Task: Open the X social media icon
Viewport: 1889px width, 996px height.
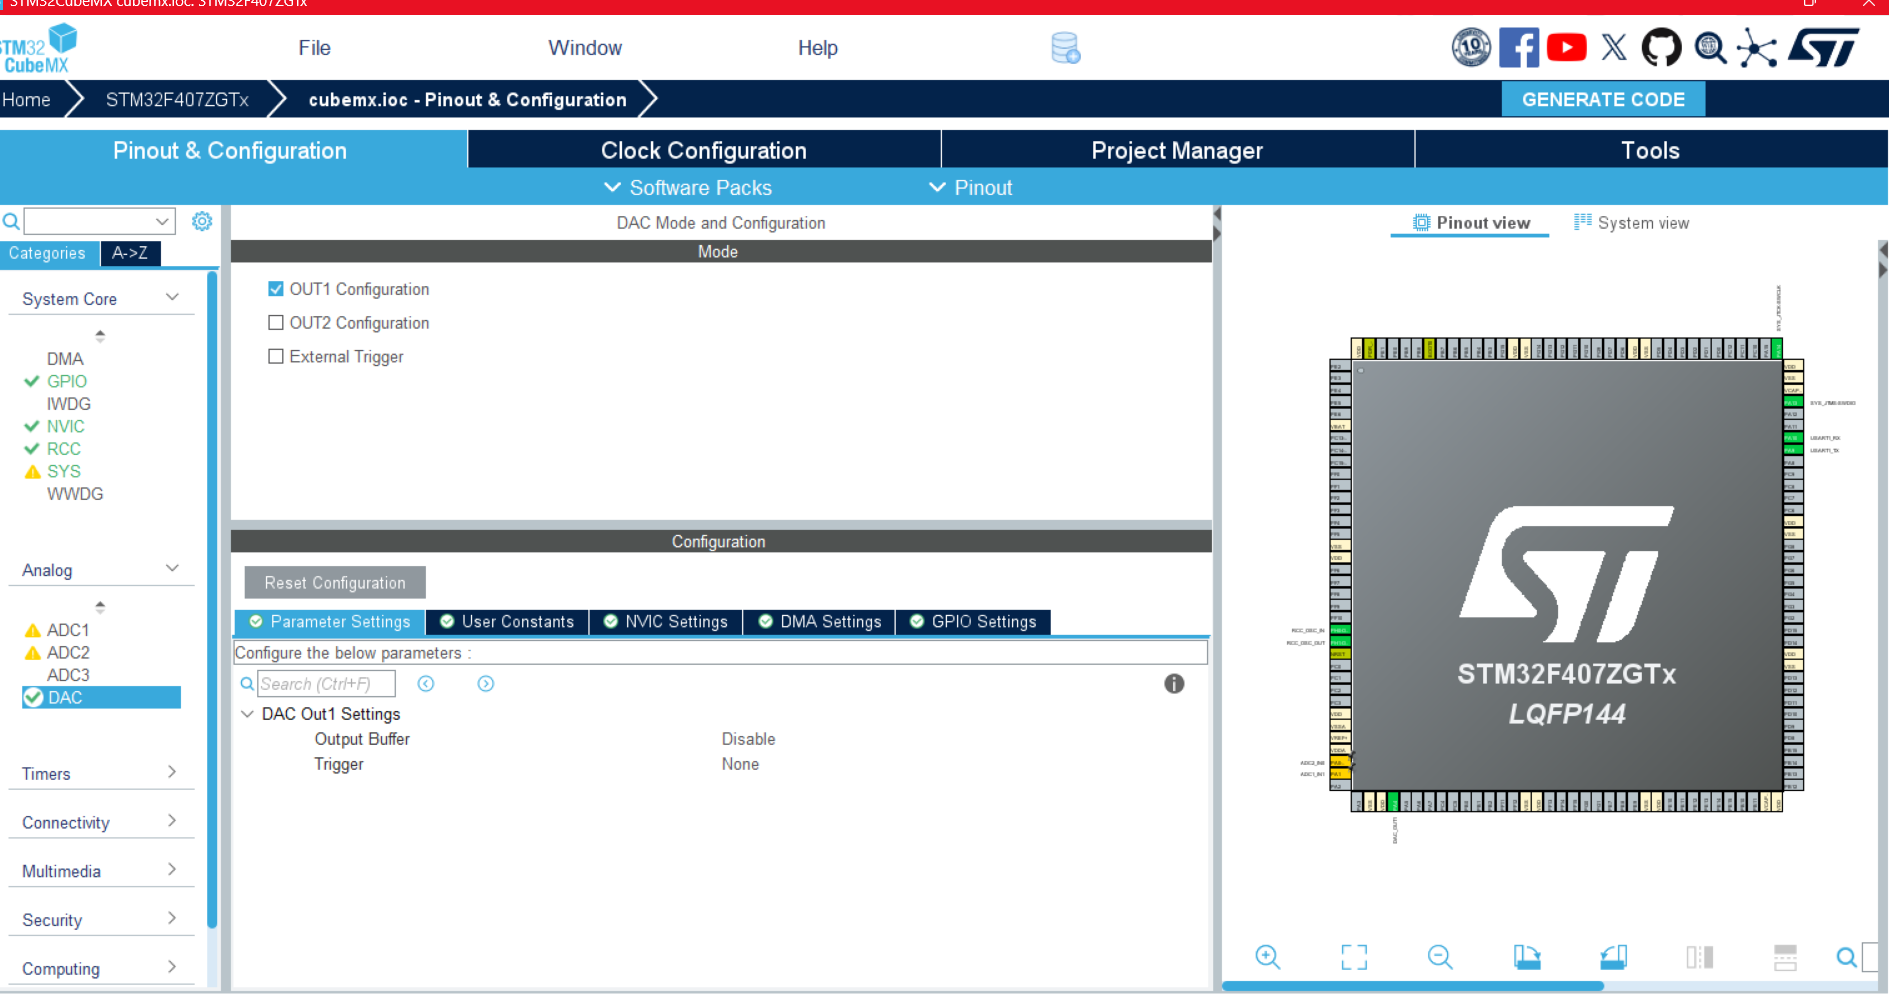Action: [x=1614, y=47]
